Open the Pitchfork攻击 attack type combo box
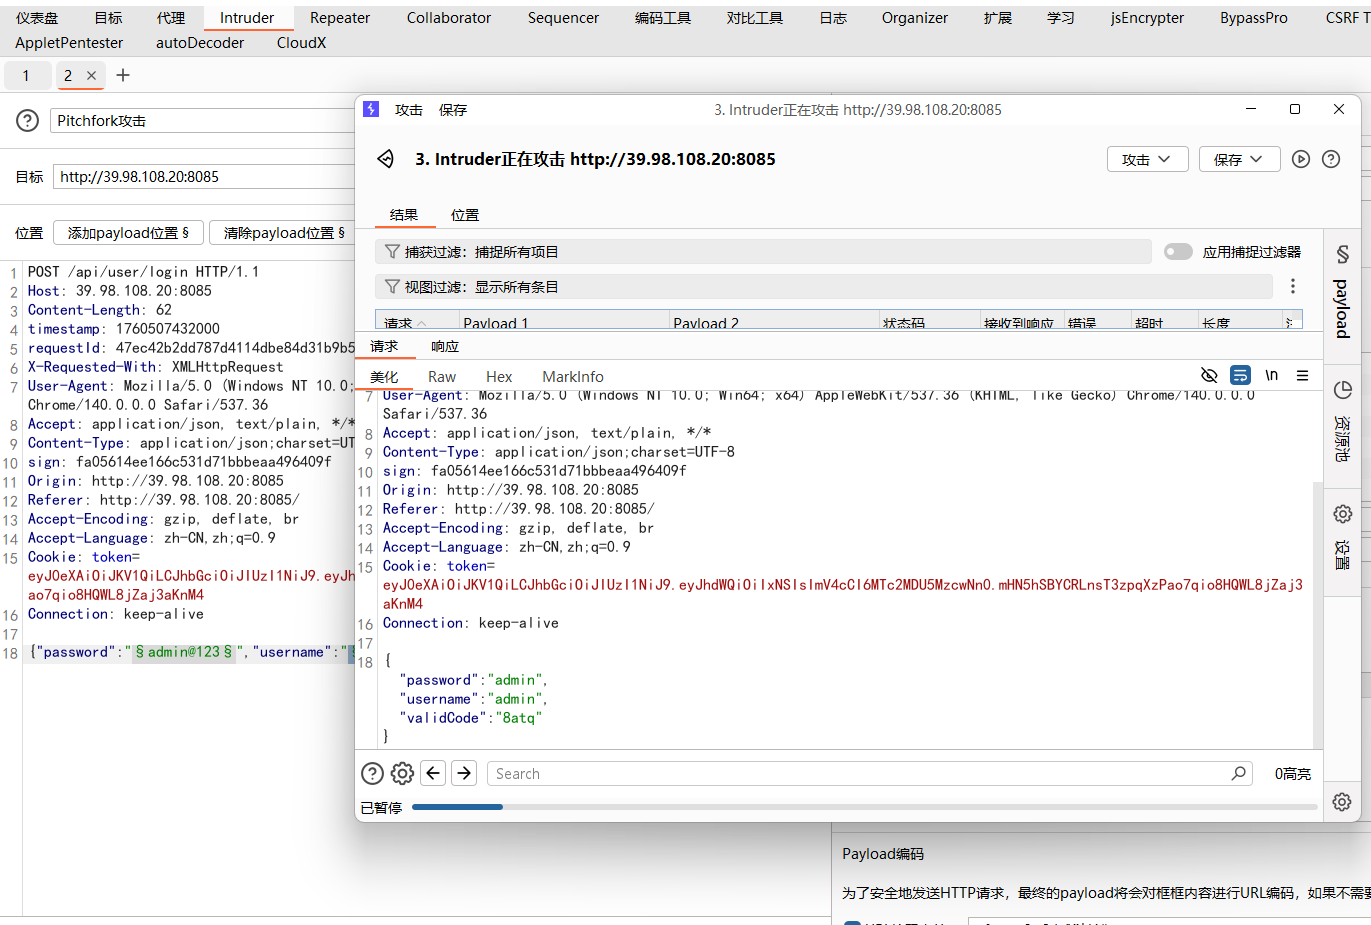Viewport: 1371px width, 925px height. [x=202, y=121]
